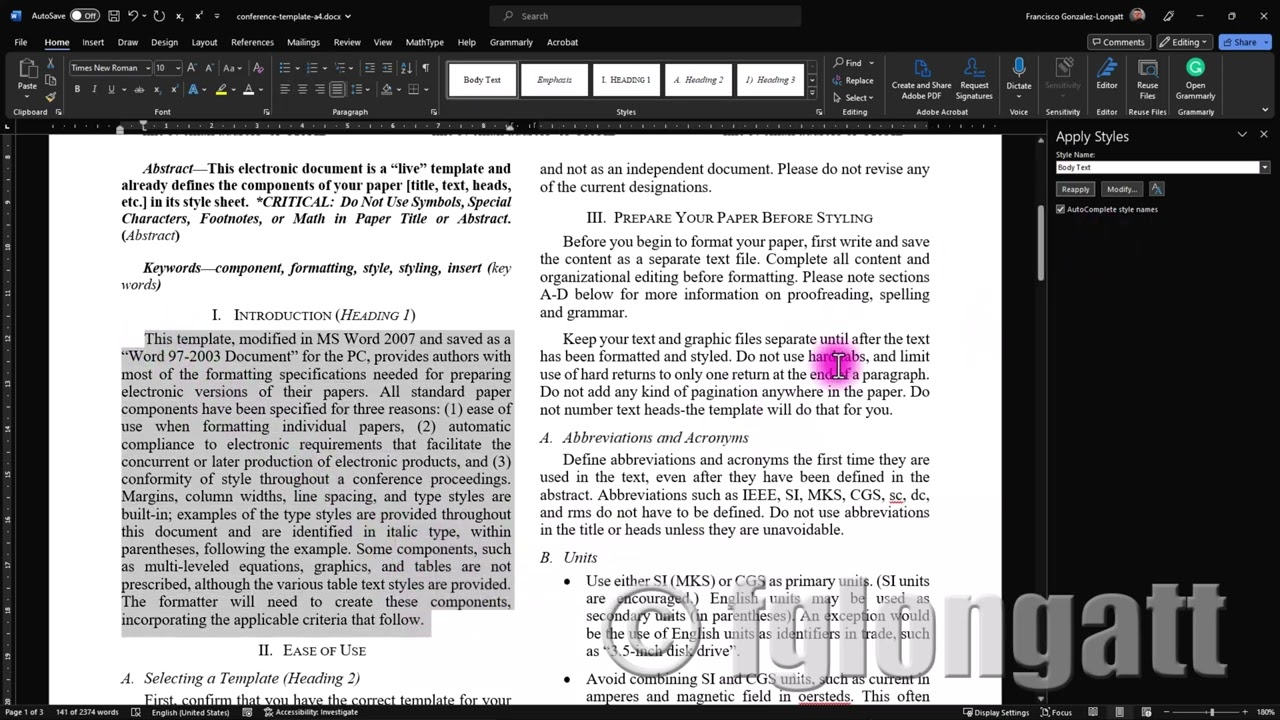This screenshot has height=720, width=1280.
Task: Toggle Bold formatting
Action: (77, 89)
